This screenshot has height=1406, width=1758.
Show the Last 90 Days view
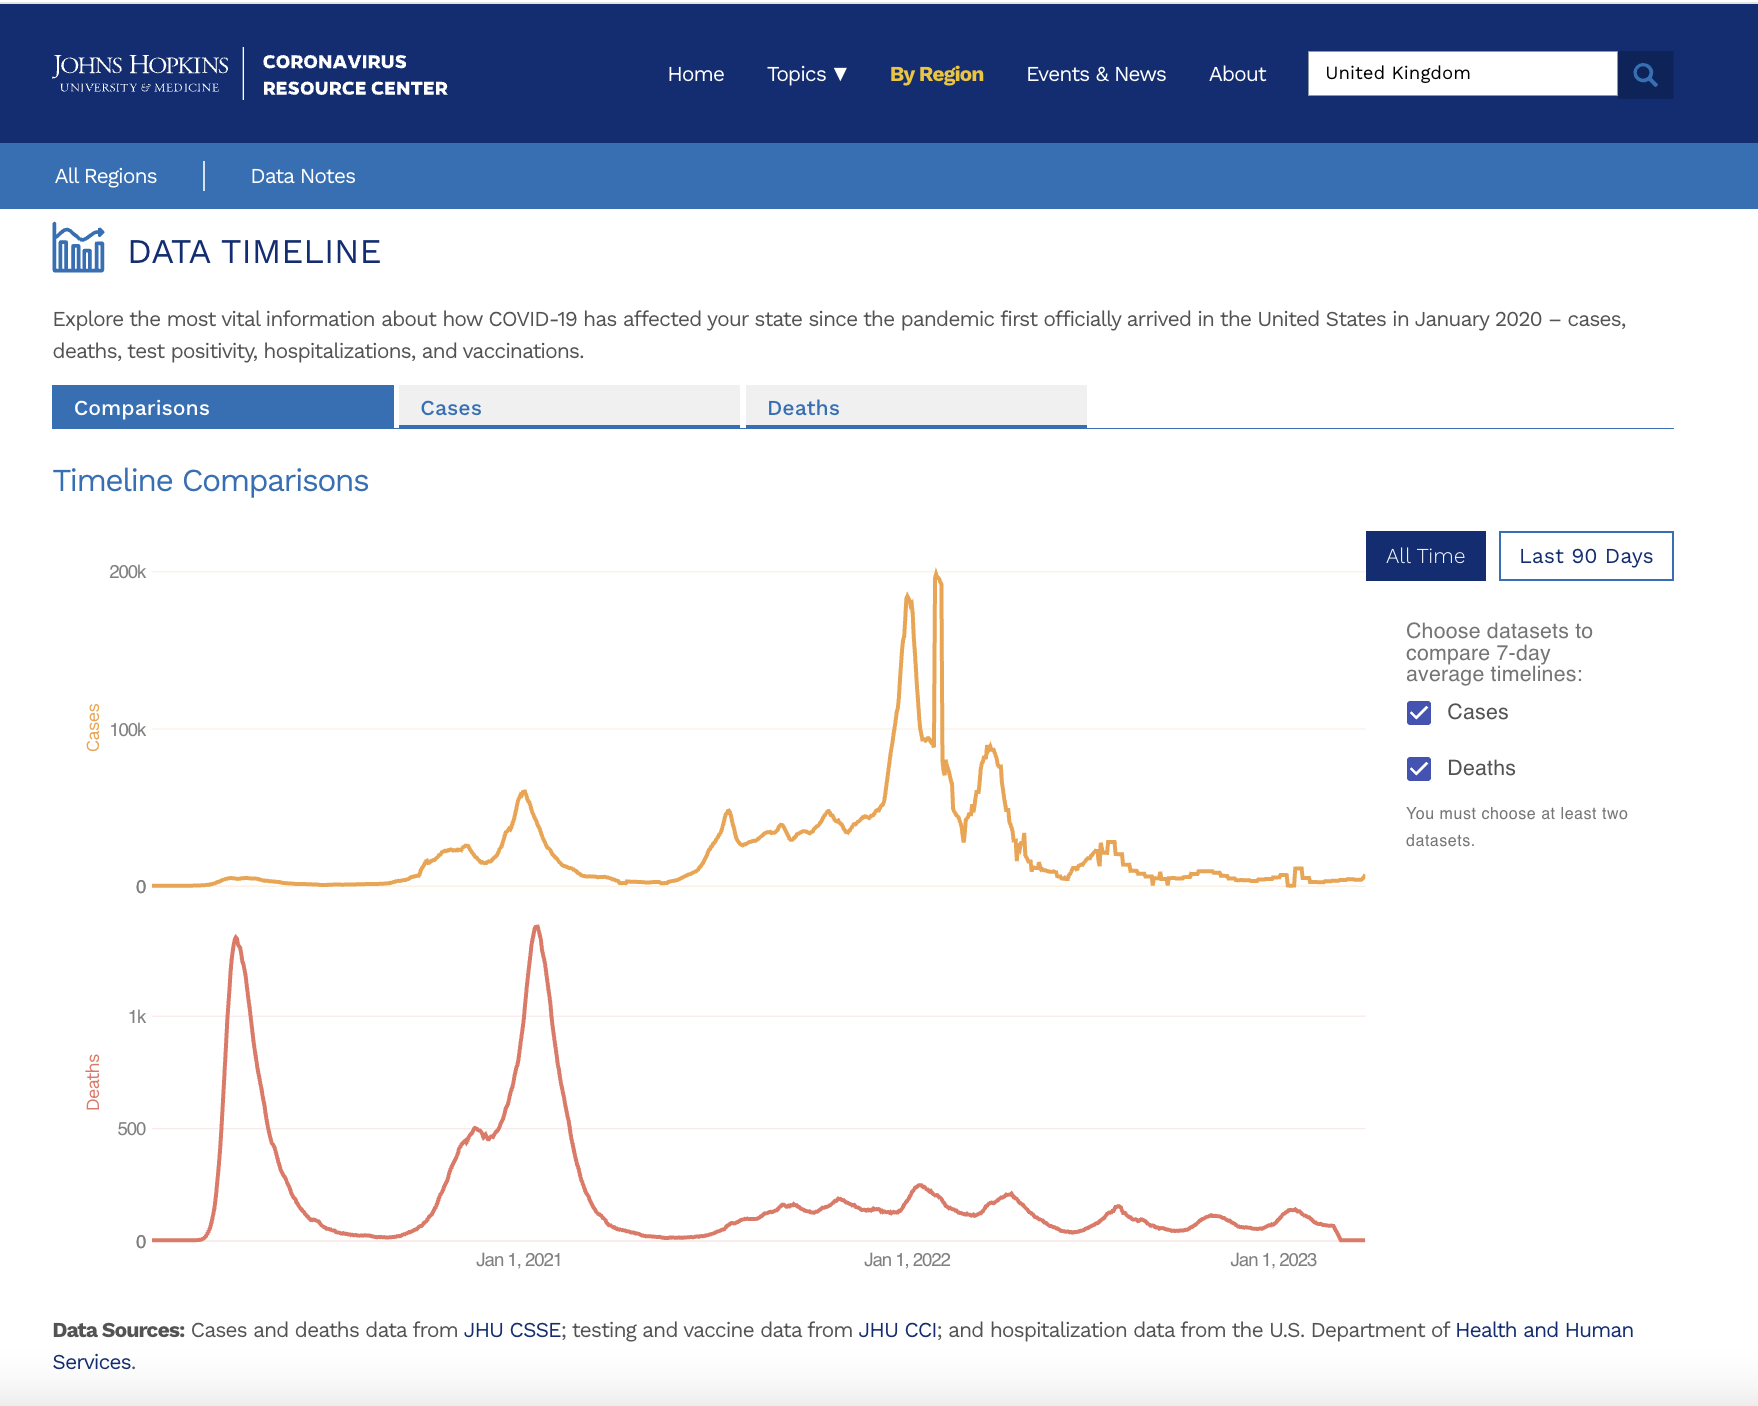(1585, 556)
